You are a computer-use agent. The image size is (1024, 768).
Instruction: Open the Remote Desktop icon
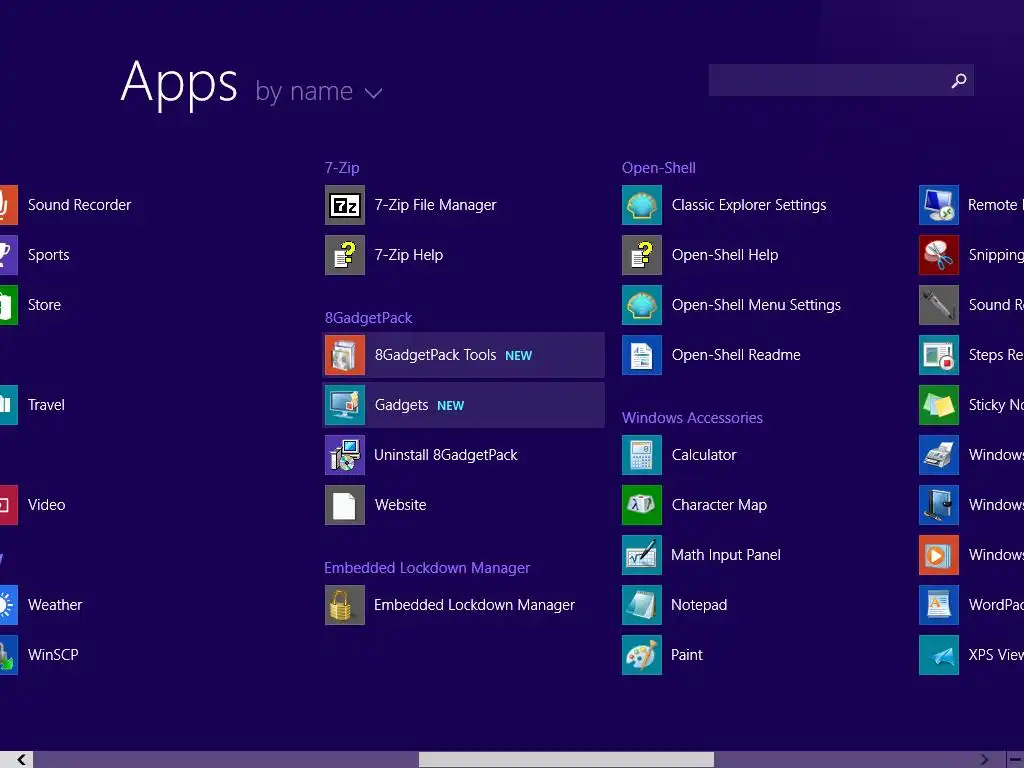(x=939, y=205)
